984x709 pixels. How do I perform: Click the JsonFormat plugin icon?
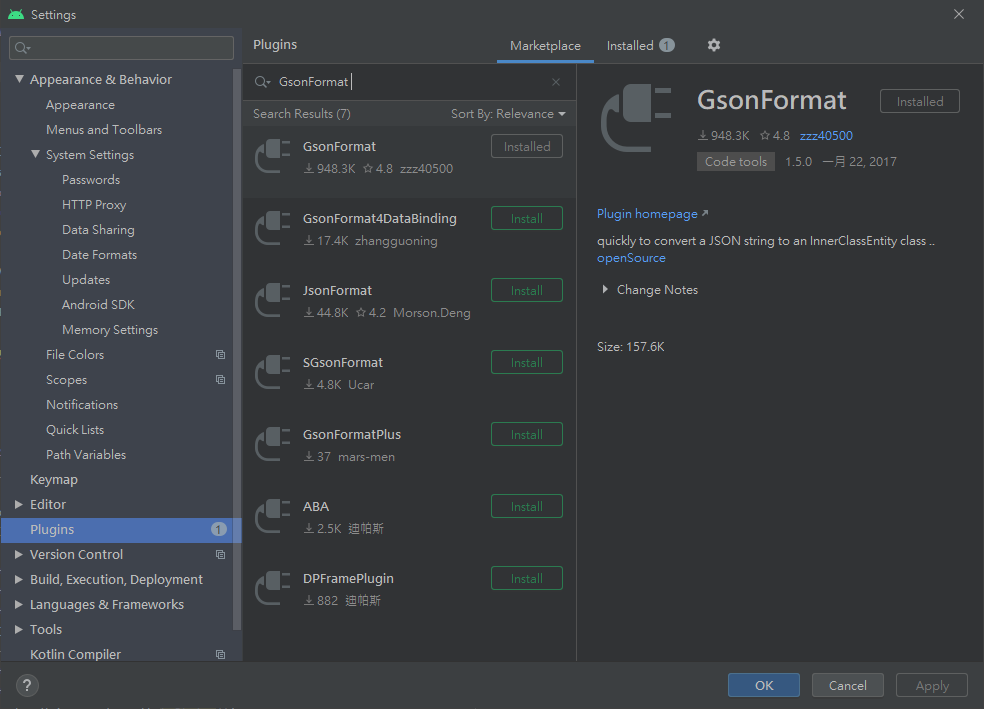(x=272, y=301)
